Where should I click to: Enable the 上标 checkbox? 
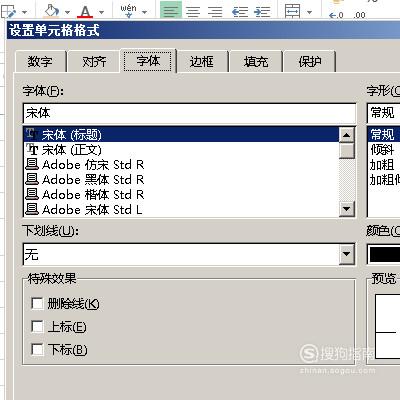37,326
